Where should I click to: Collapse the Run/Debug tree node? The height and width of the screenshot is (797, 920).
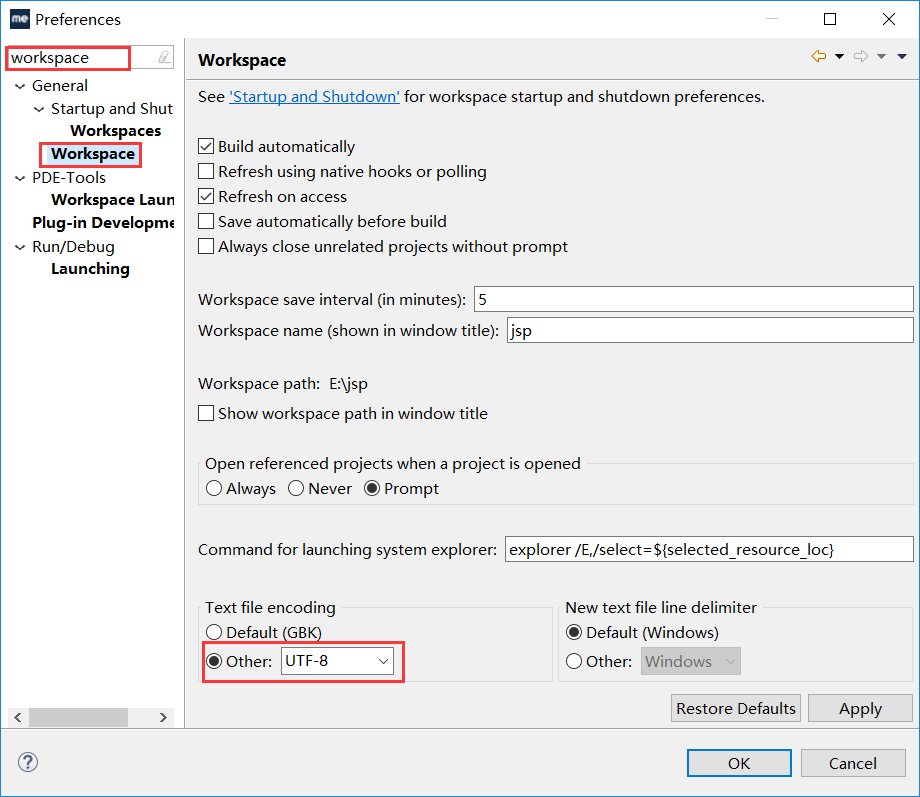20,248
